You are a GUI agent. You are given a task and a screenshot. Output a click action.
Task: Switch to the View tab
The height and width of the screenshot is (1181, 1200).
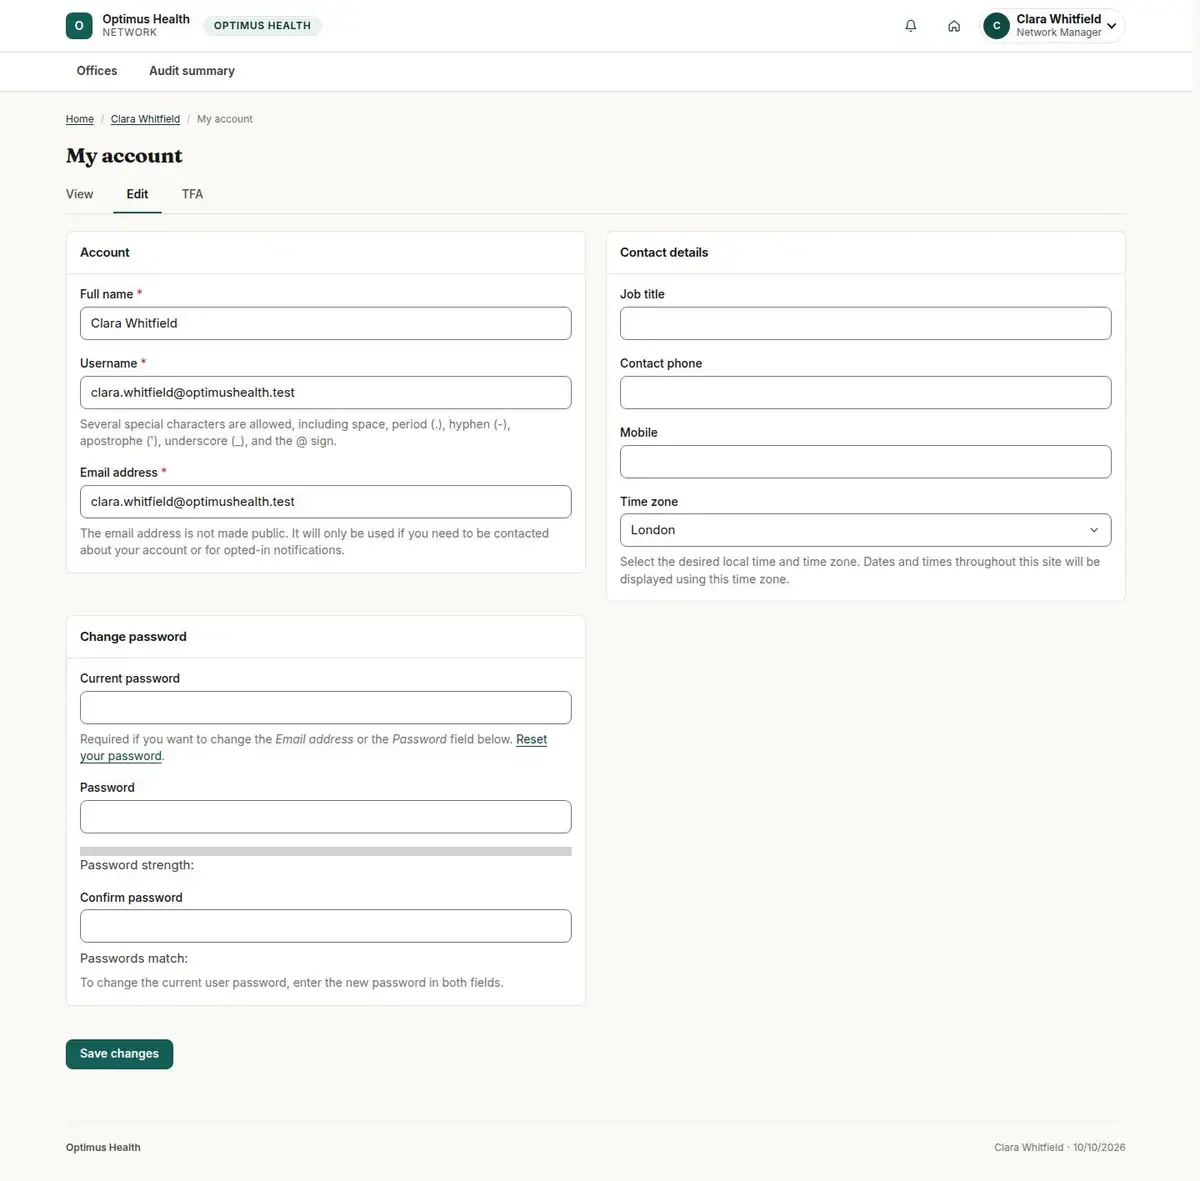(x=80, y=194)
